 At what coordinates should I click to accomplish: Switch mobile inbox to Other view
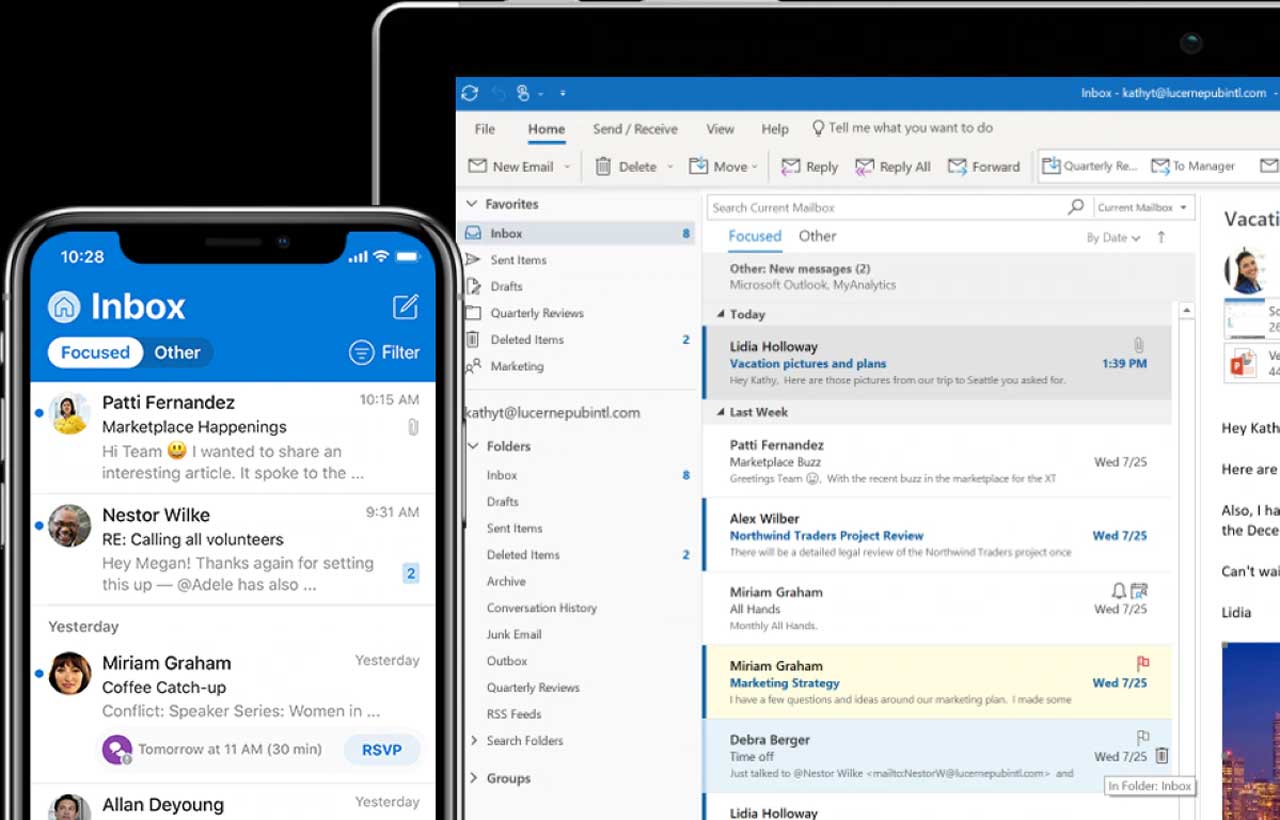[x=178, y=352]
